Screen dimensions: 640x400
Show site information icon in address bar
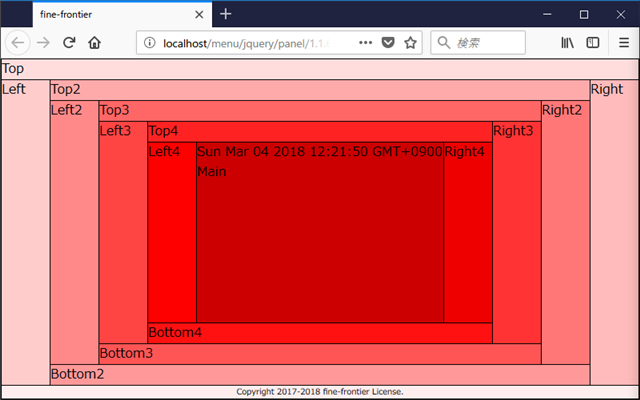pos(150,42)
